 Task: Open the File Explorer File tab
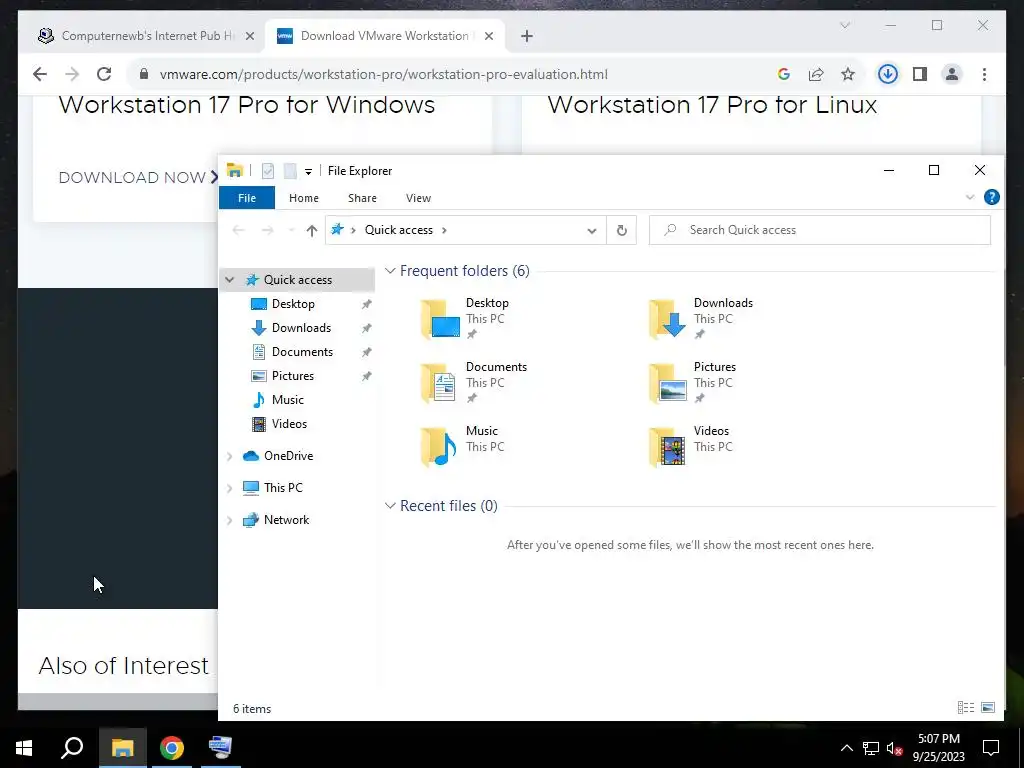(x=247, y=198)
